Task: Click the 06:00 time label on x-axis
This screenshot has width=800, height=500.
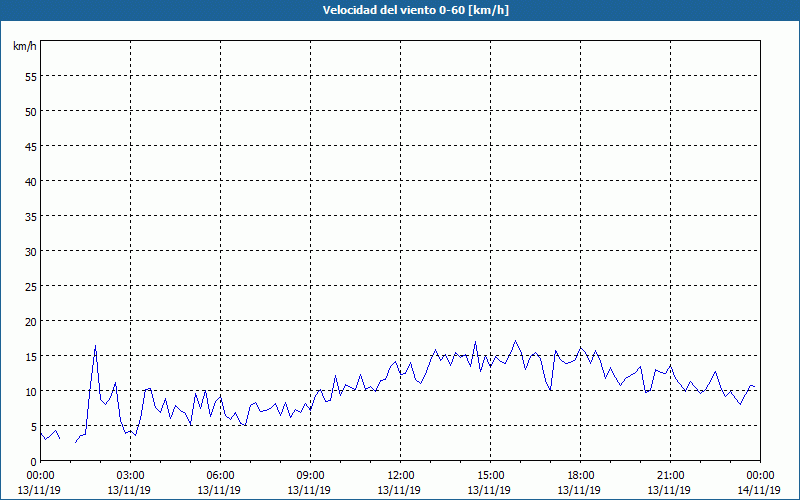Action: pyautogui.click(x=220, y=476)
